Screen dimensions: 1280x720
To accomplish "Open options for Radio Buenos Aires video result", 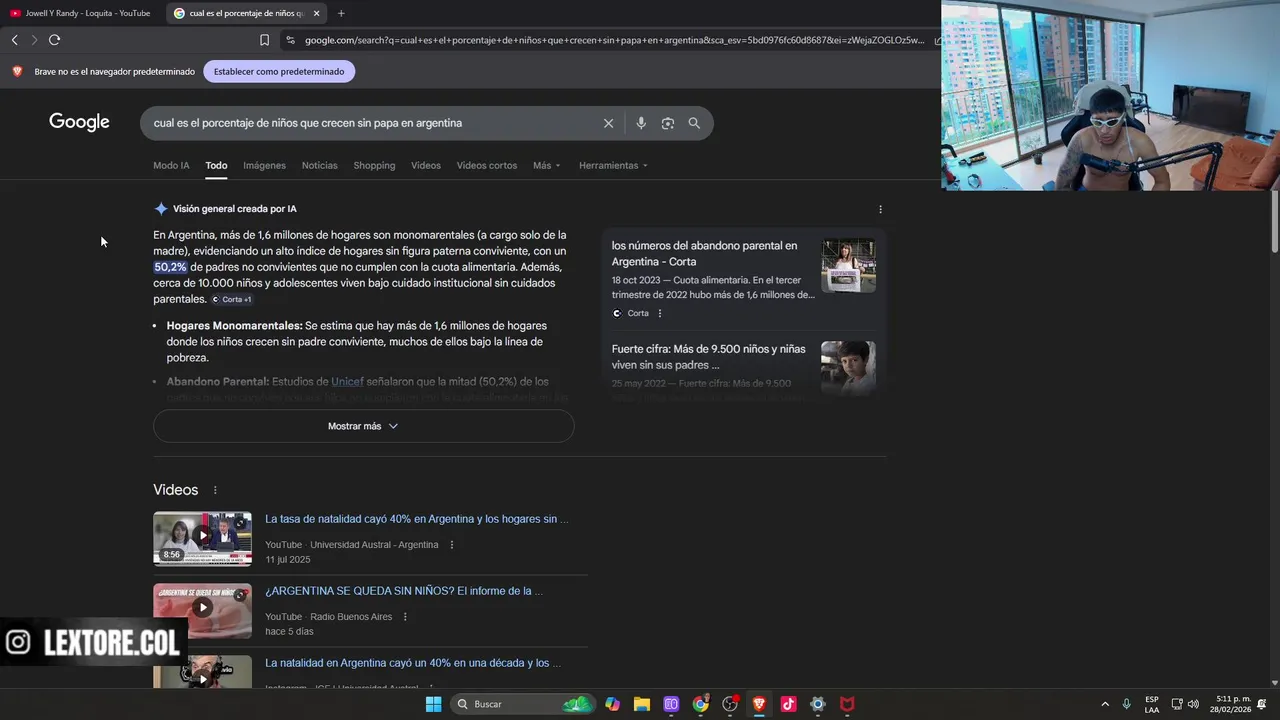I will click(x=405, y=617).
